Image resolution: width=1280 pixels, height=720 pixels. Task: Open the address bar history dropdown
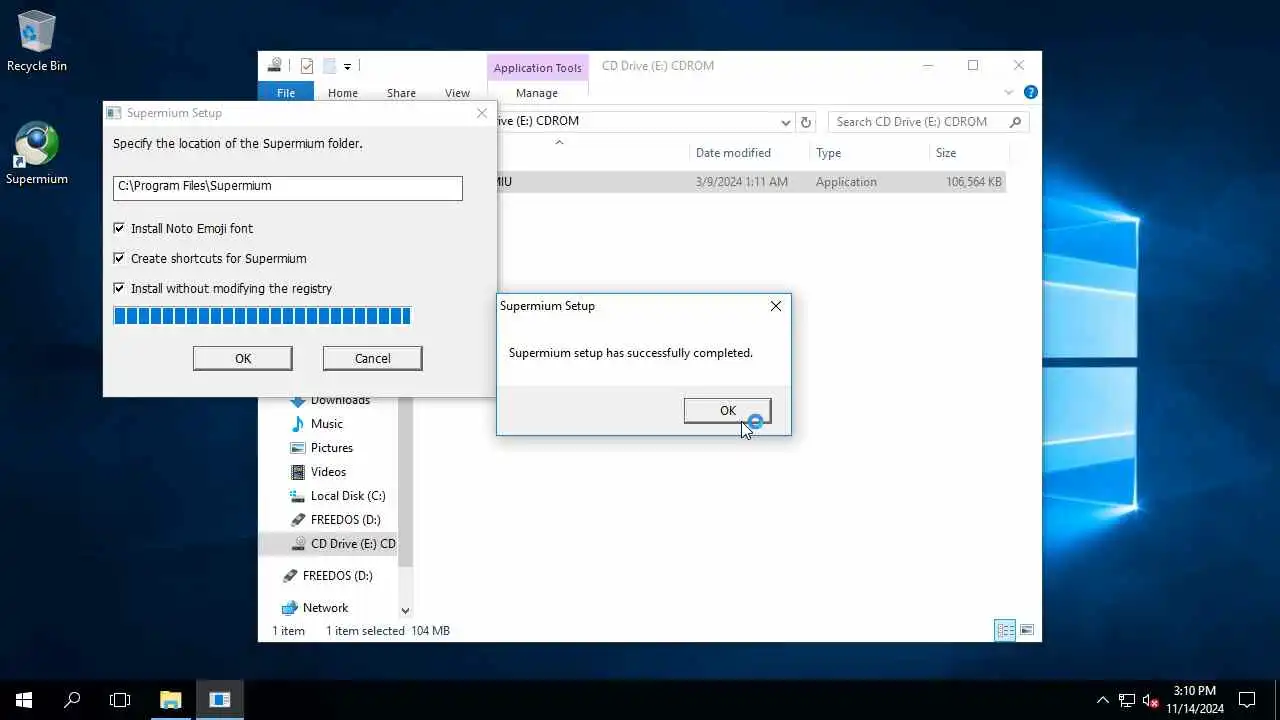click(x=786, y=122)
